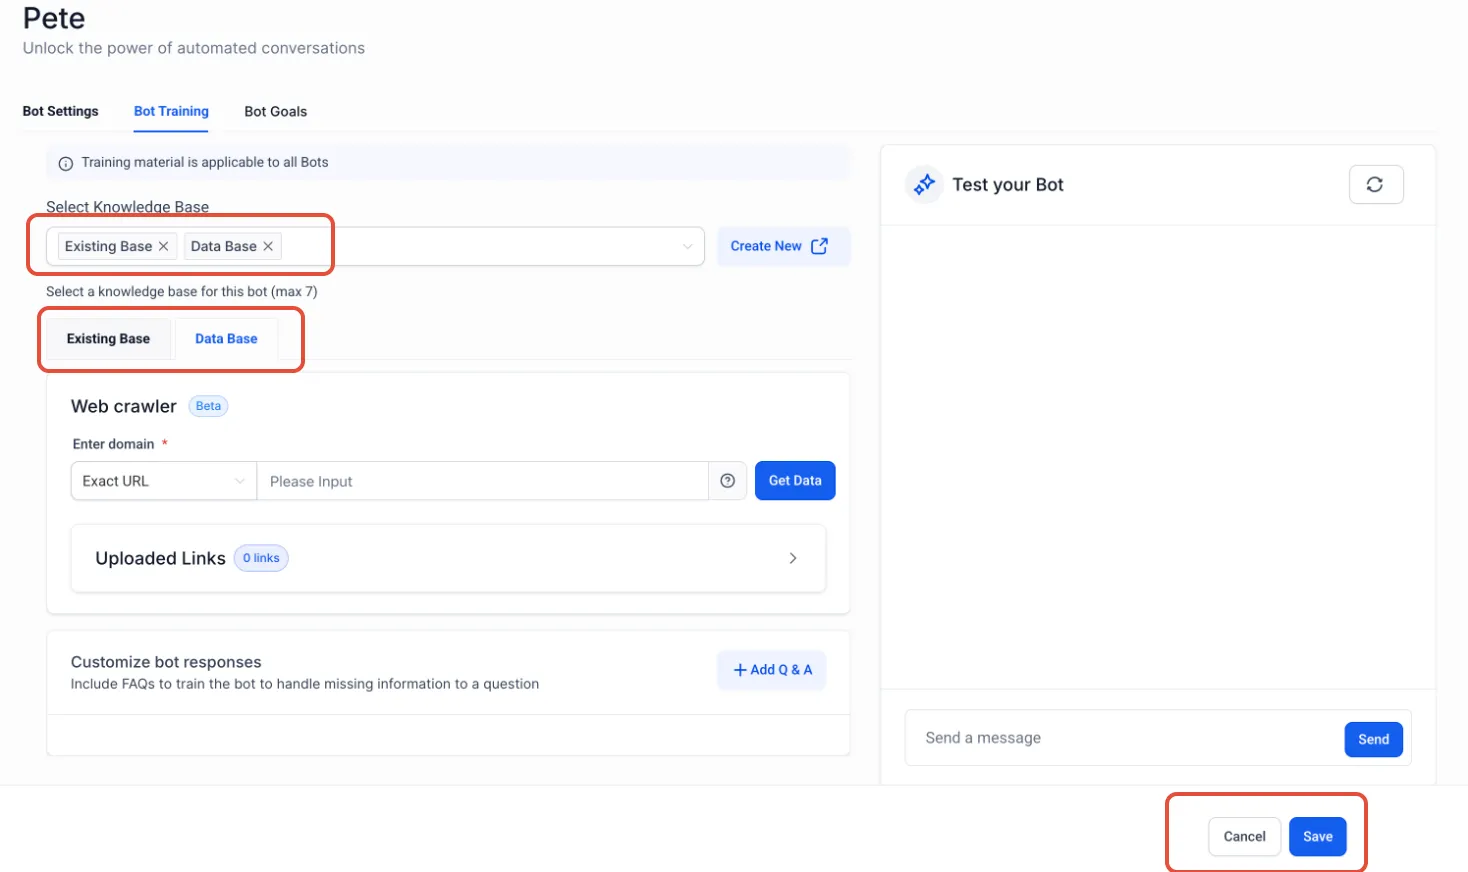Switch to the Bot Goals tab
1468x872 pixels.
click(276, 111)
